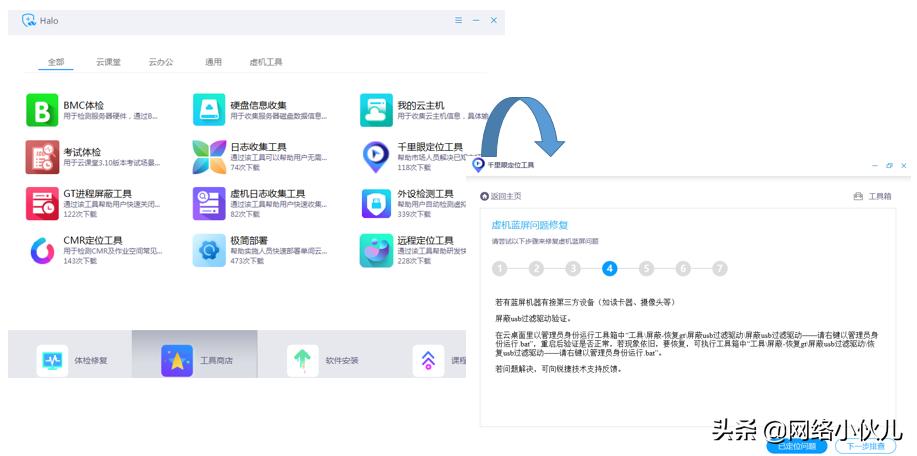
Task: Jump to repair step 6
Action: (683, 269)
